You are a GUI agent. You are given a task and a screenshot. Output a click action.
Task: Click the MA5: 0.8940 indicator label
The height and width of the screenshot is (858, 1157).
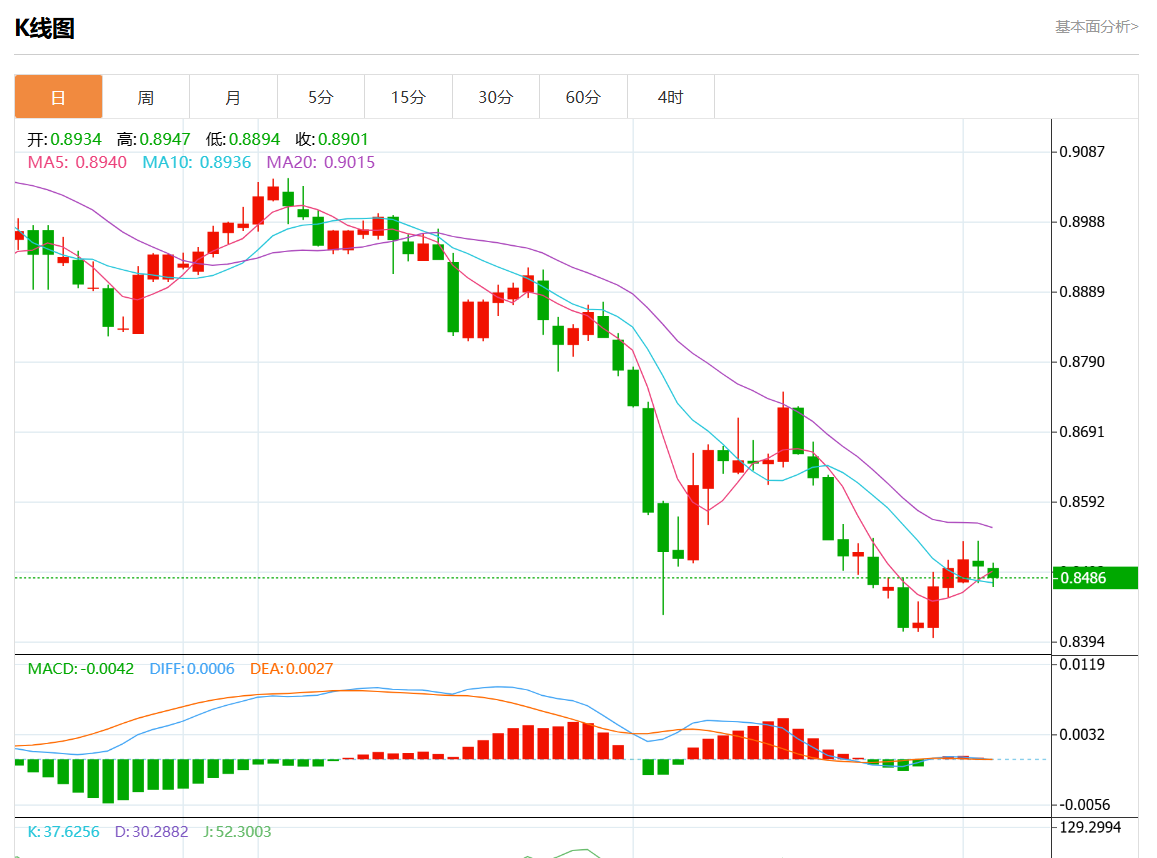(x=77, y=162)
